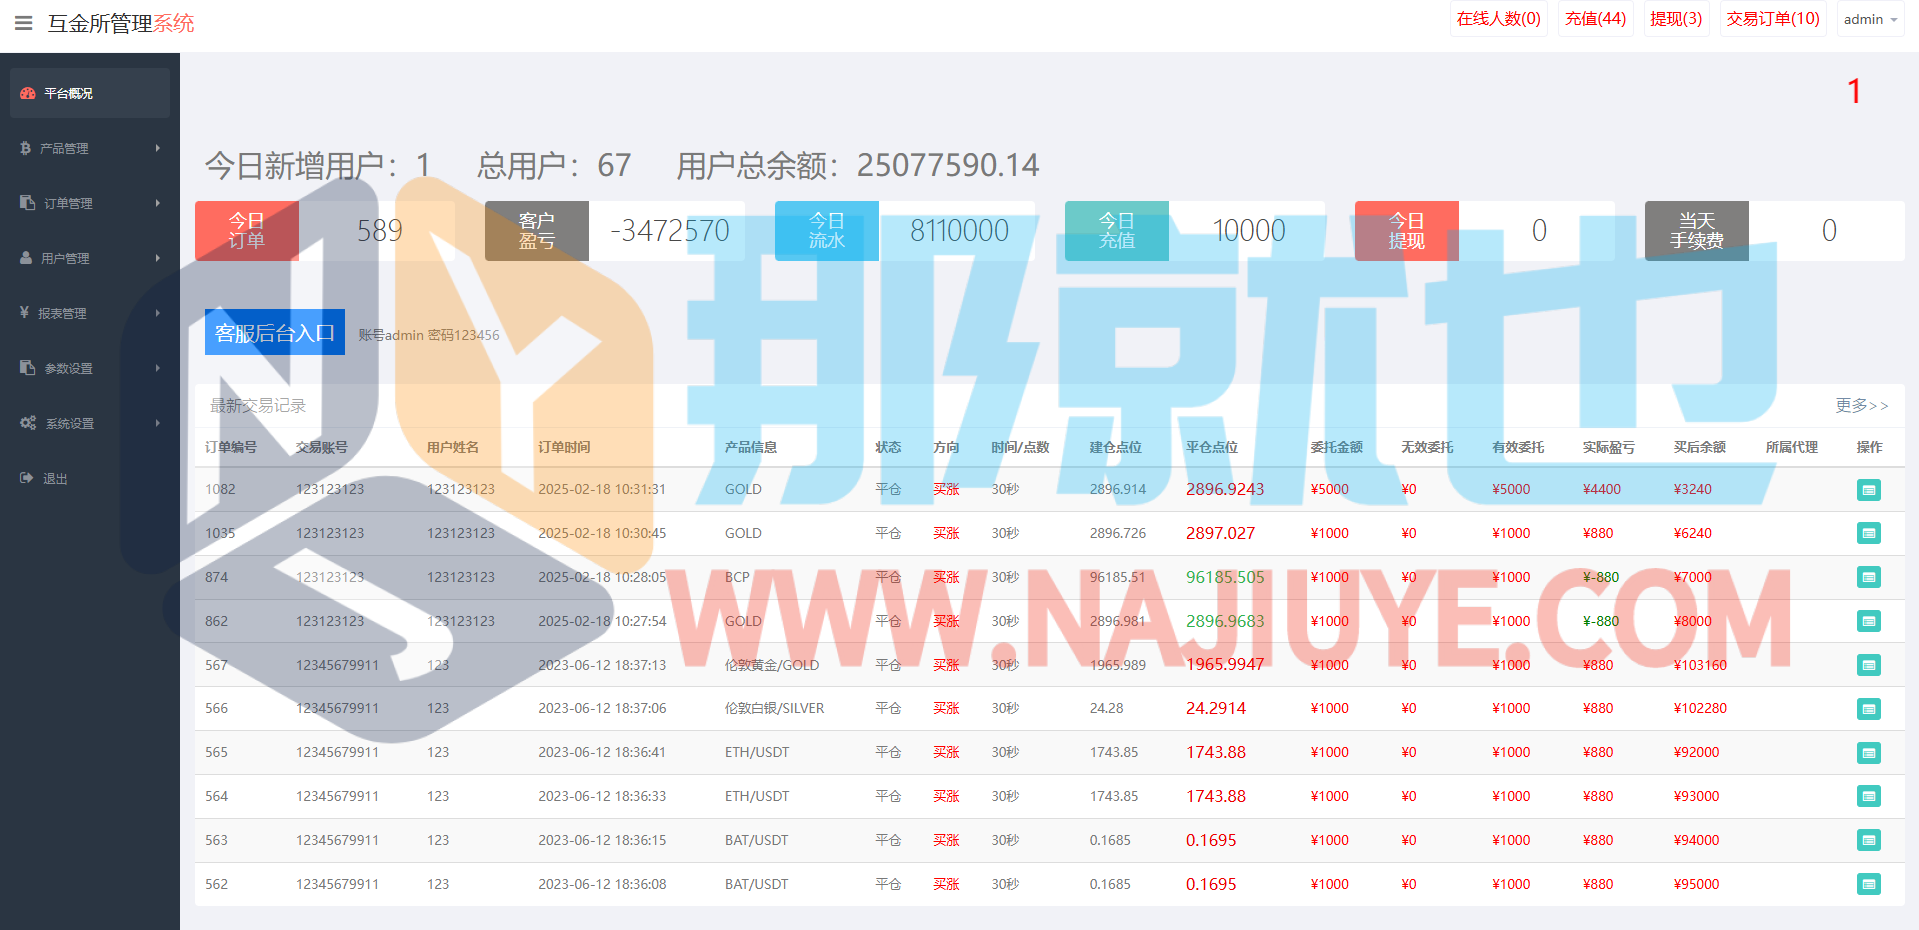
Task: Click the 客服后台入口 button
Action: pyautogui.click(x=275, y=332)
